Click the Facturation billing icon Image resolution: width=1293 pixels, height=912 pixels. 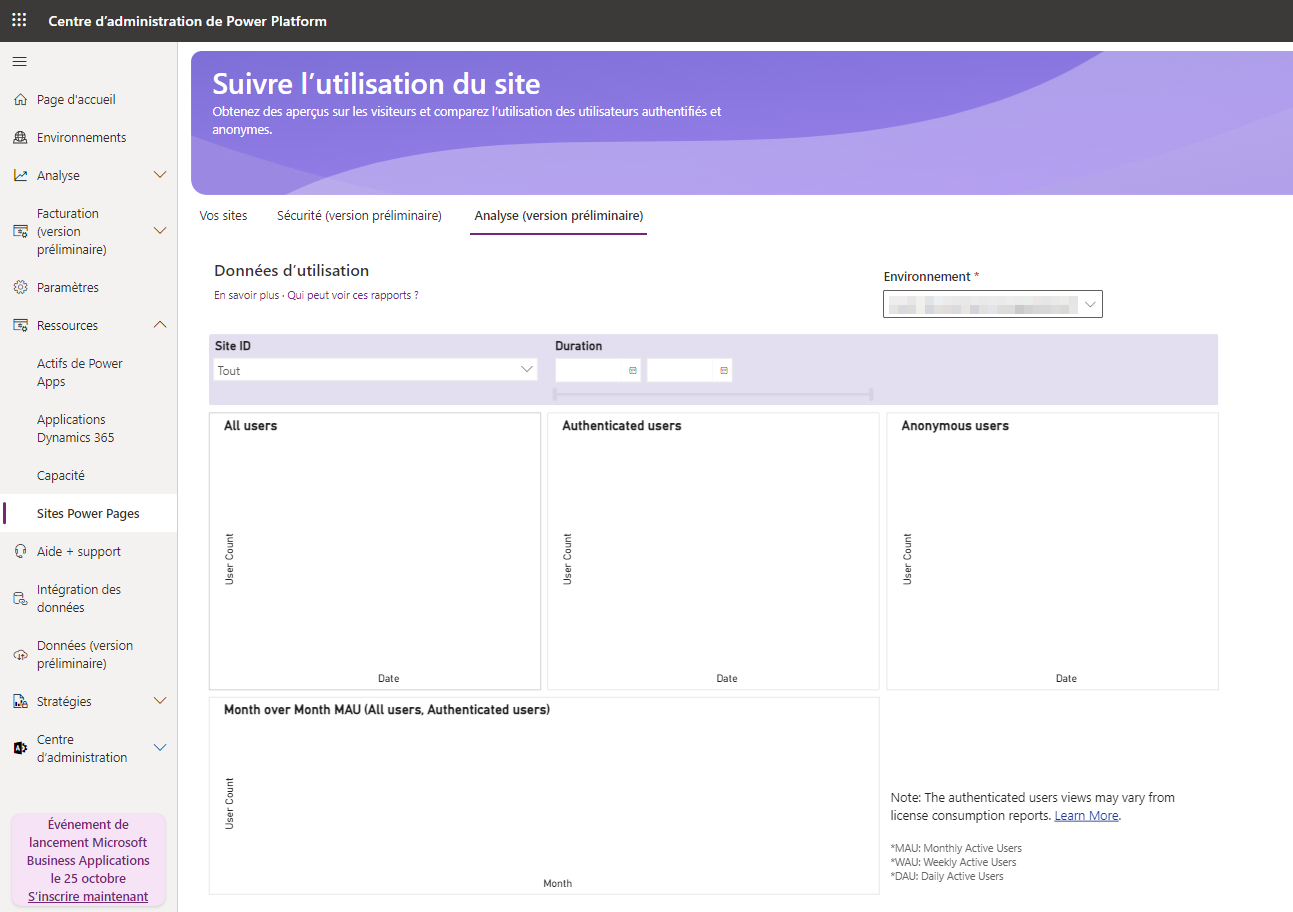[20, 232]
